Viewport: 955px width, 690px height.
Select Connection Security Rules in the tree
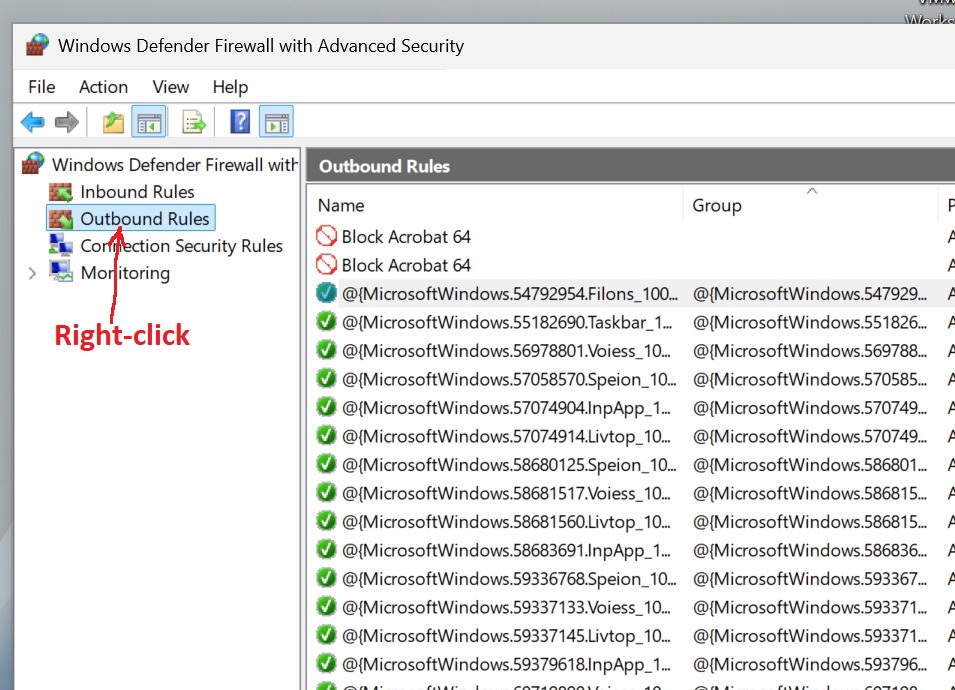181,245
